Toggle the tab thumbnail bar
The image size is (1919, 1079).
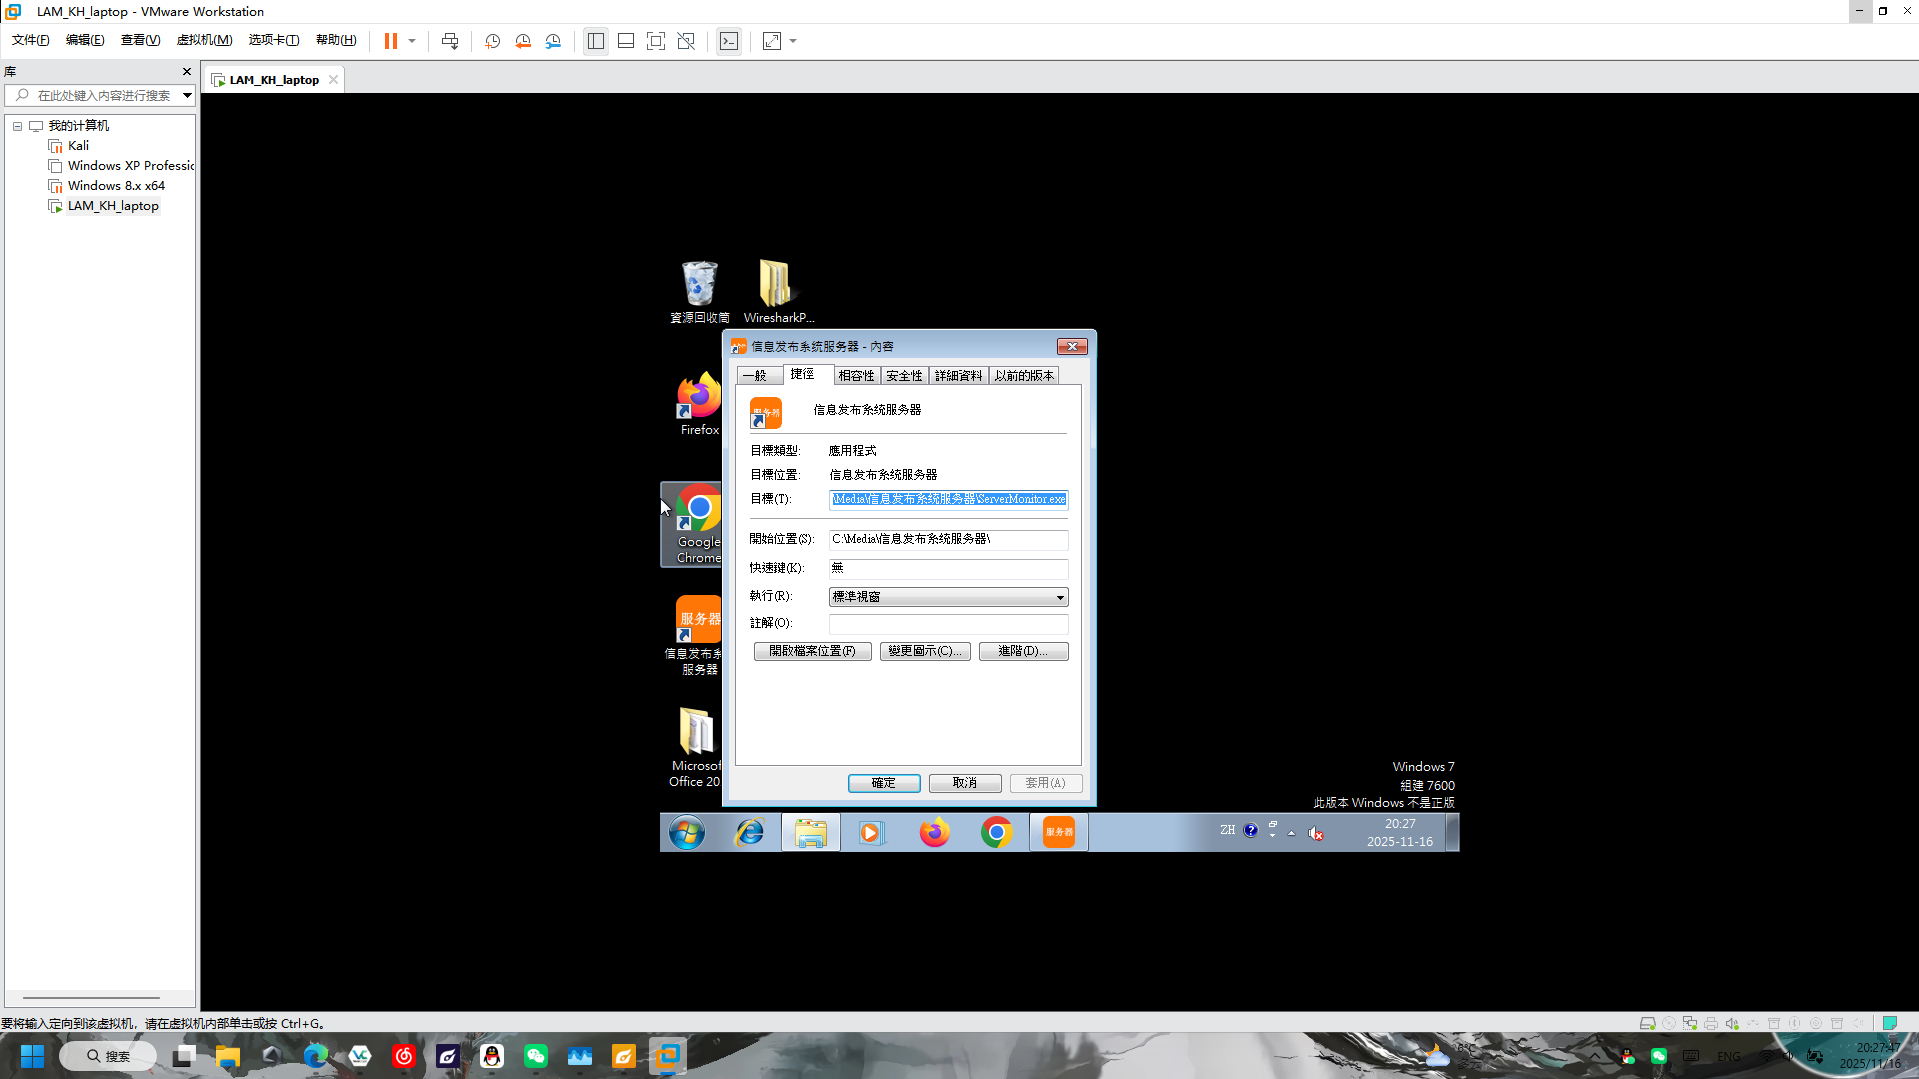point(625,41)
